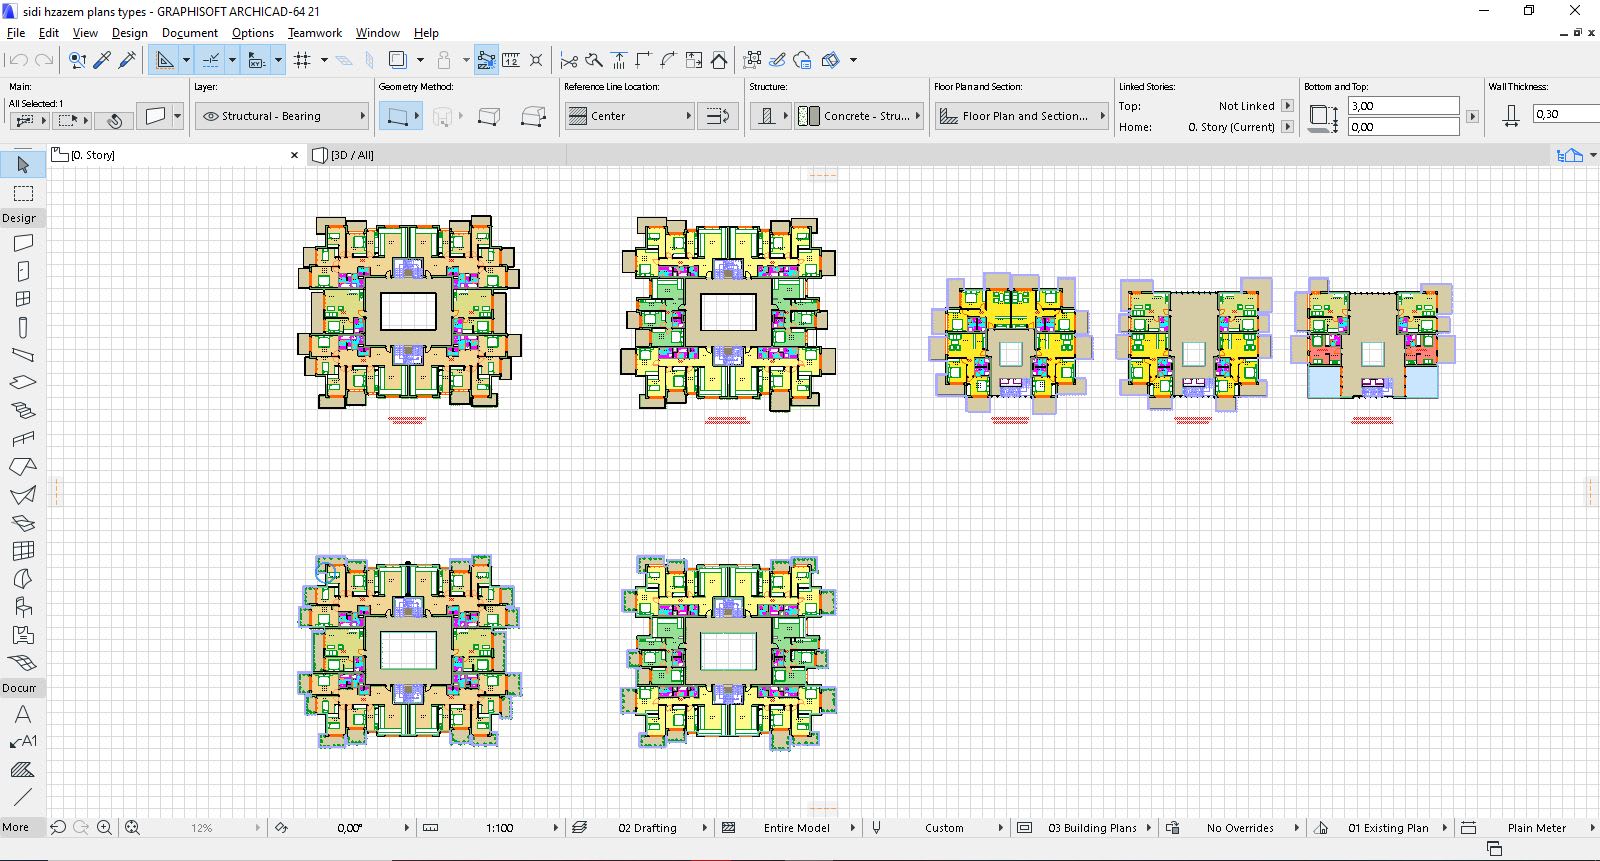Toggle Grid Snap in toolbar
The image size is (1600, 861).
[302, 60]
